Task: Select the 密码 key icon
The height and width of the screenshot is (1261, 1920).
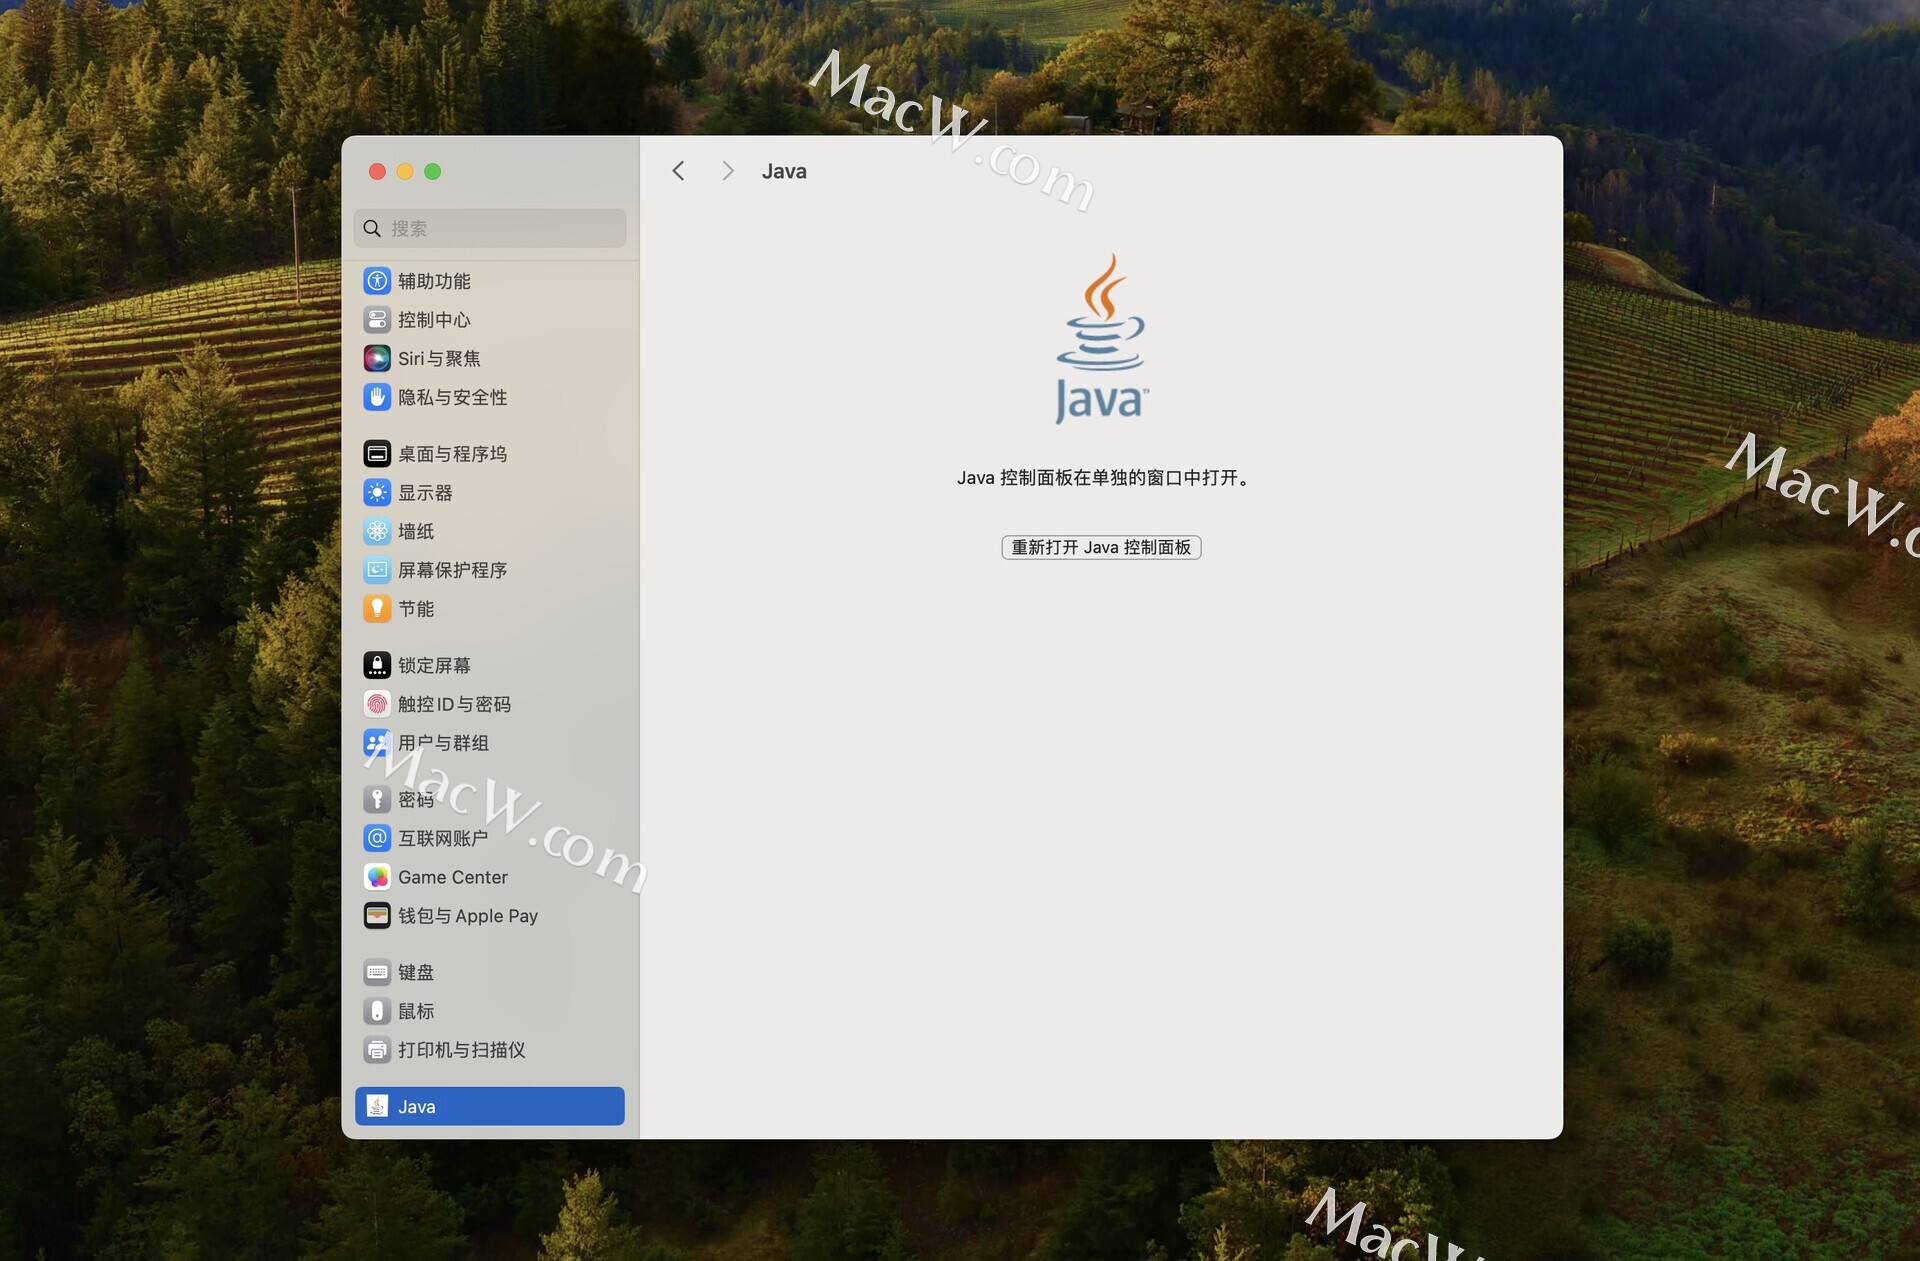Action: [377, 799]
